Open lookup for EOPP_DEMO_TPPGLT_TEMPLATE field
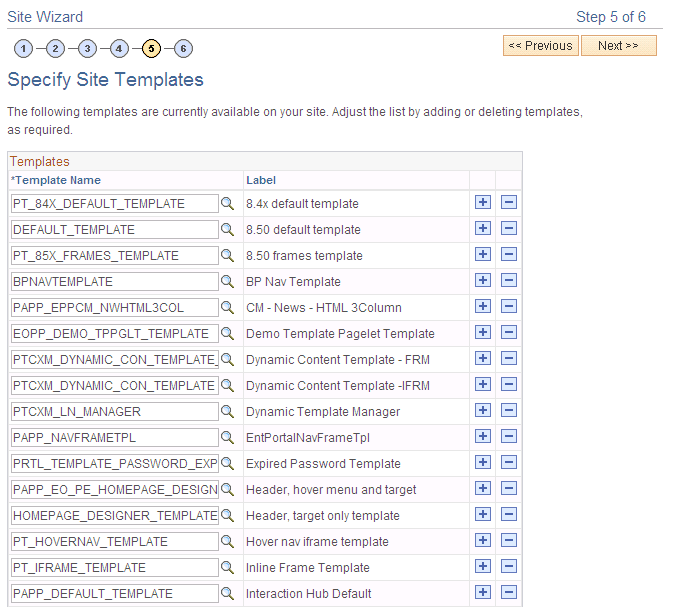 click(227, 333)
